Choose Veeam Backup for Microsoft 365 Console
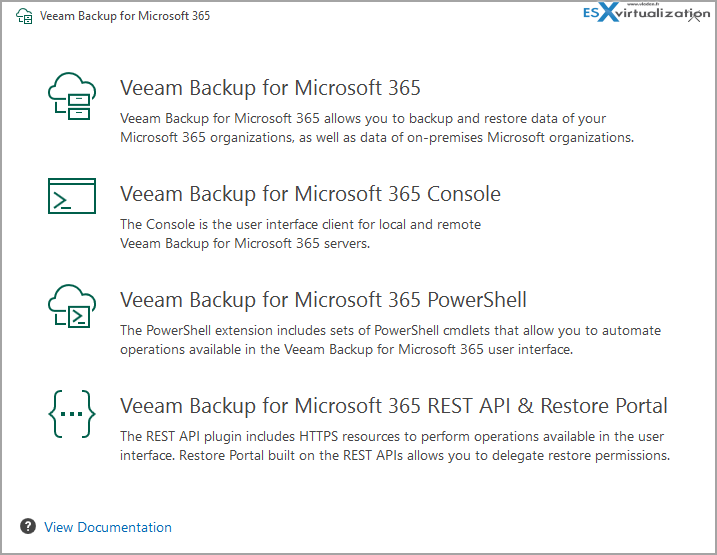Viewport: 717px width, 555px height. (310, 194)
